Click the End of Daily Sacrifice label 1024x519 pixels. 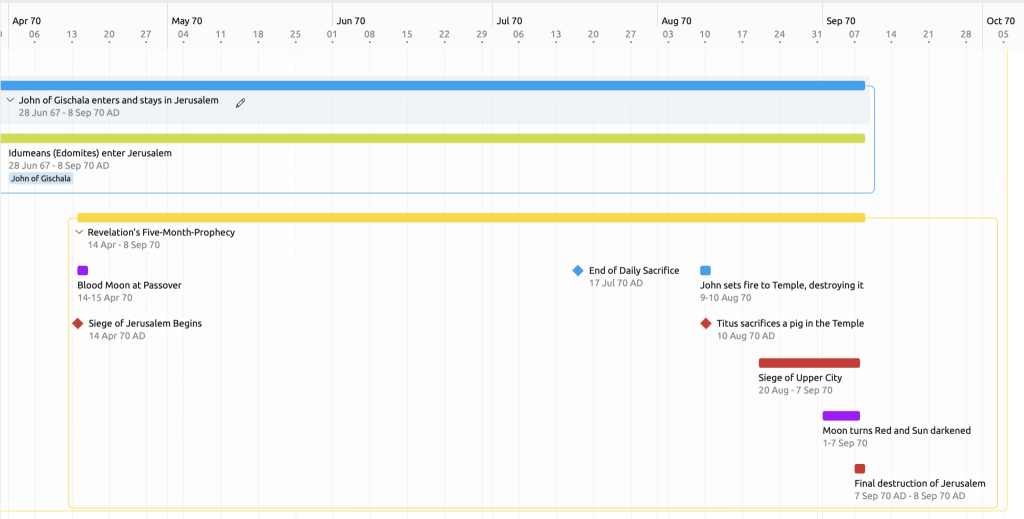point(634,270)
